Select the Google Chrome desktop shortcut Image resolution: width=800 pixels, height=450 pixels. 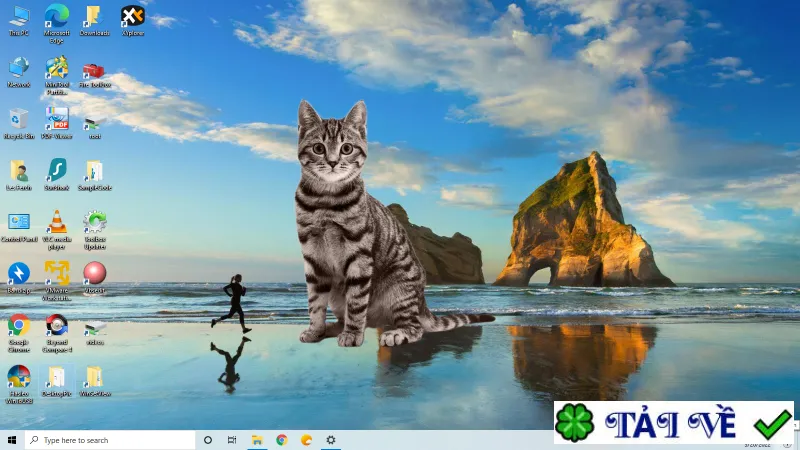(x=19, y=333)
